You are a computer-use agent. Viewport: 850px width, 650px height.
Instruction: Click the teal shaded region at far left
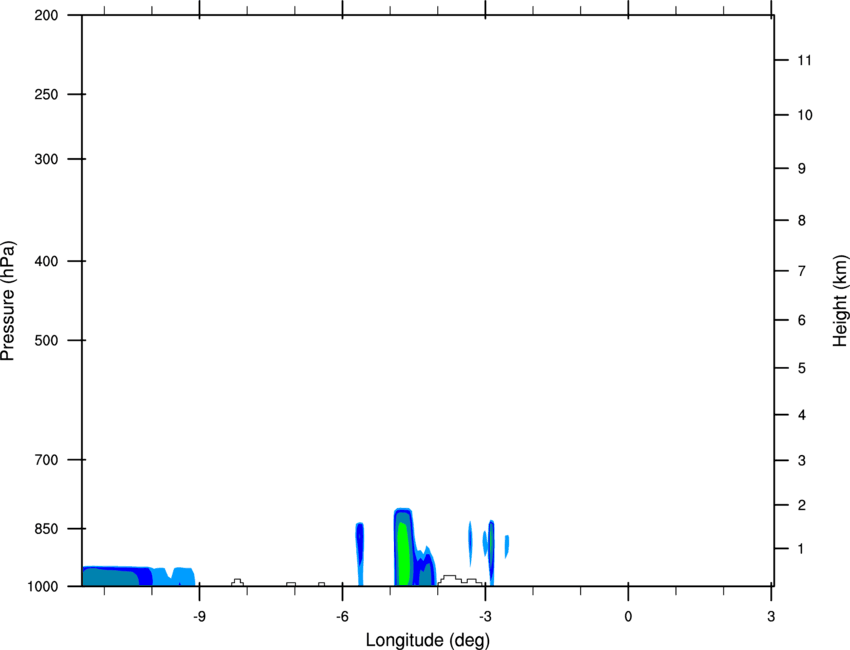coord(110,577)
